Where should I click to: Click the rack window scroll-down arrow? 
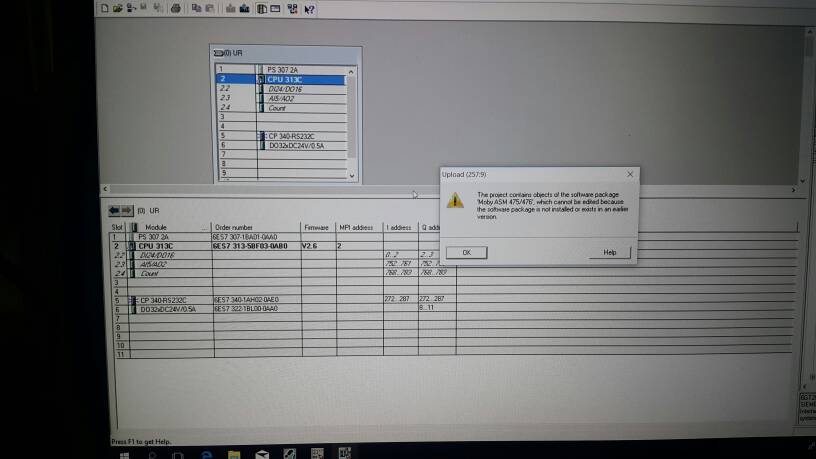352,175
